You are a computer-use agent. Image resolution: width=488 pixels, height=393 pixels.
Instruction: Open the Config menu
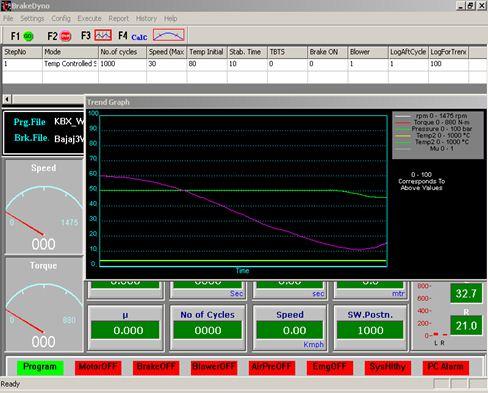click(x=61, y=19)
